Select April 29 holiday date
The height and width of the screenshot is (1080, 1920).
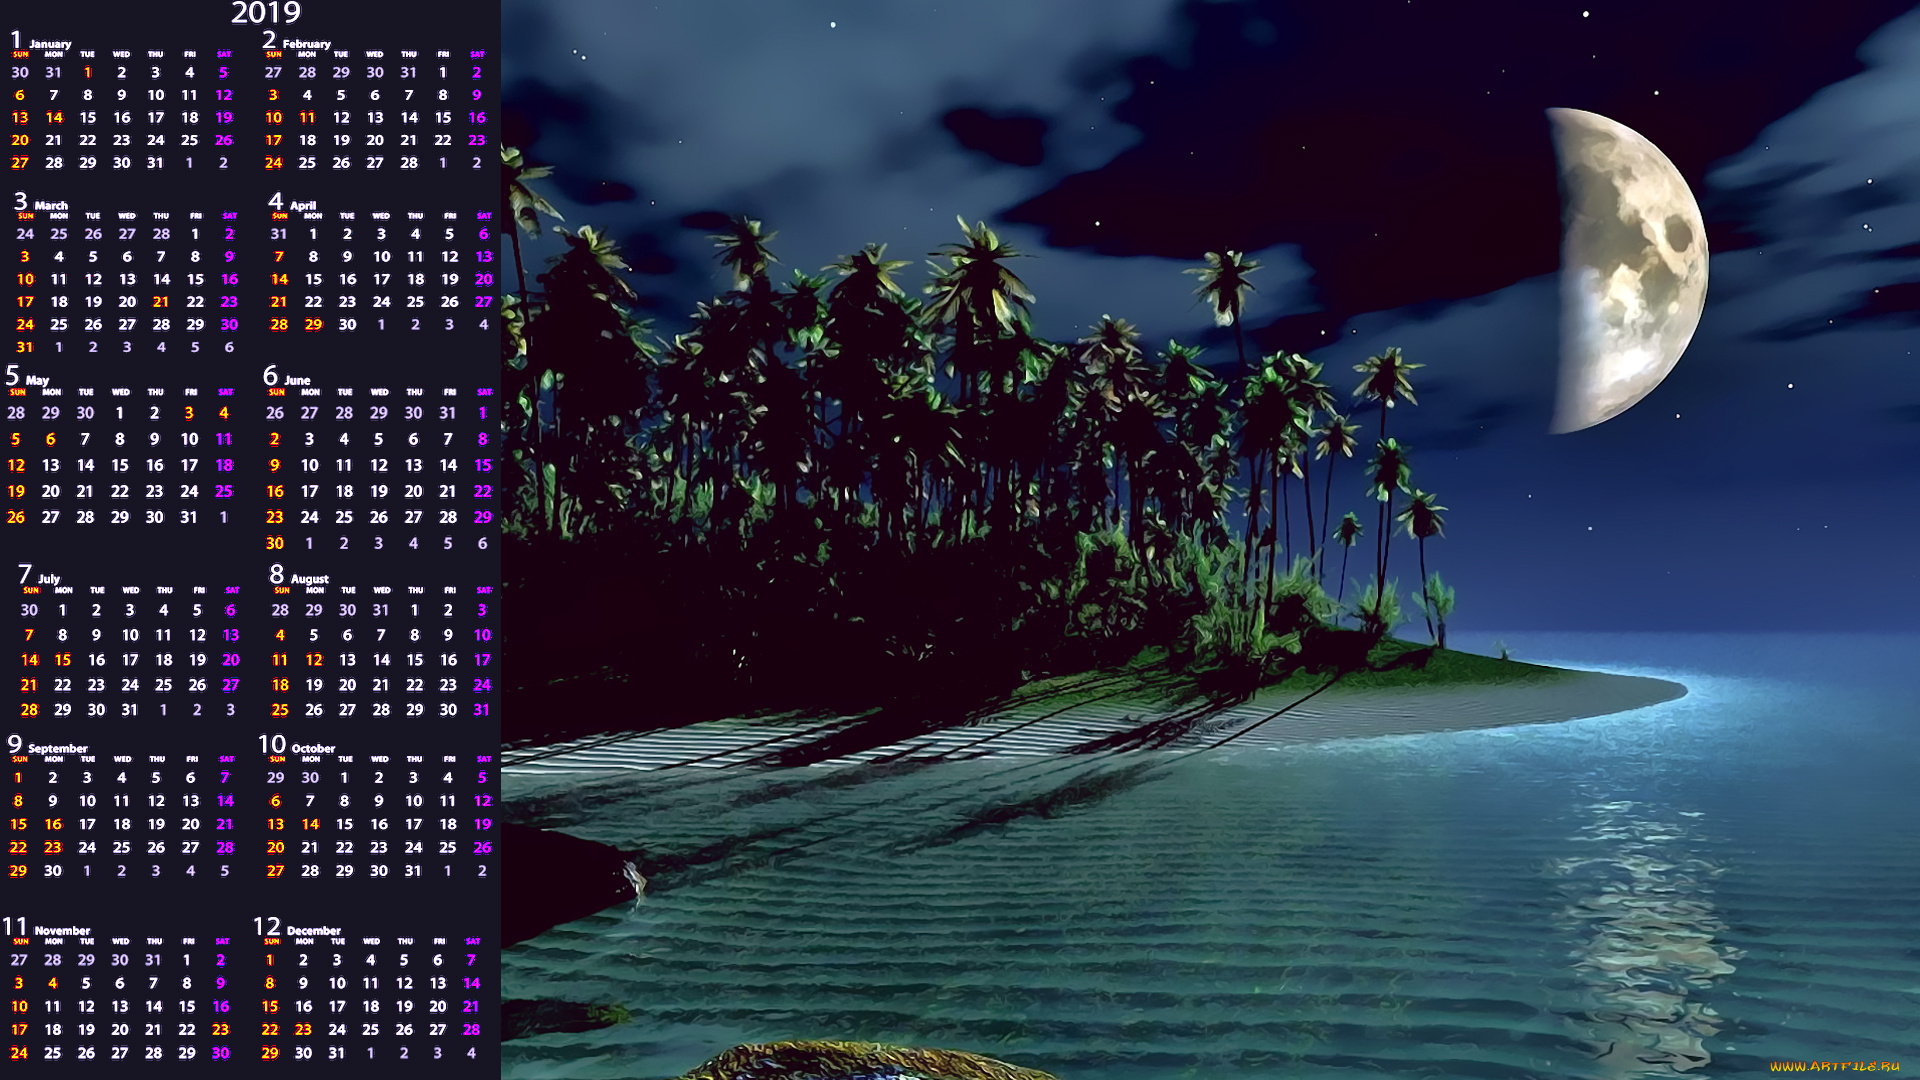click(313, 325)
